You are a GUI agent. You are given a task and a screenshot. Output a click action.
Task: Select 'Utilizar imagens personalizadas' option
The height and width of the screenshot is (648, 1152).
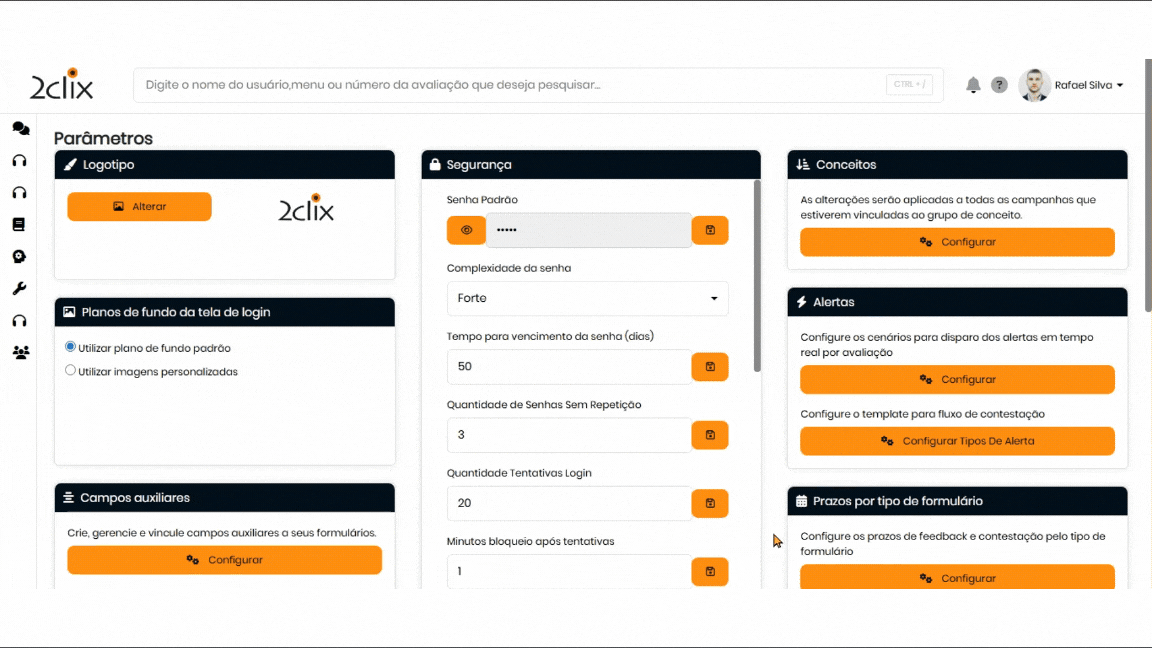[x=71, y=370]
